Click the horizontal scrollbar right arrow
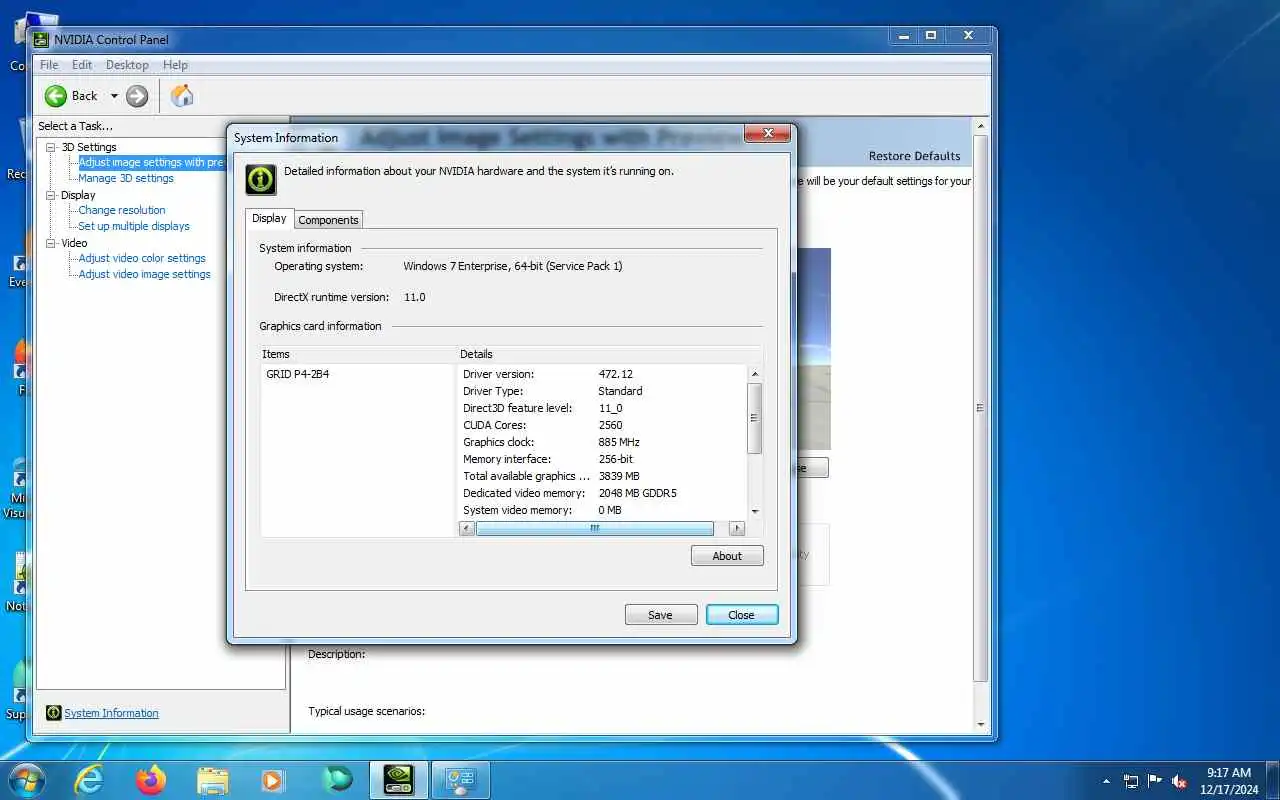The width and height of the screenshot is (1280, 800). pos(737,528)
